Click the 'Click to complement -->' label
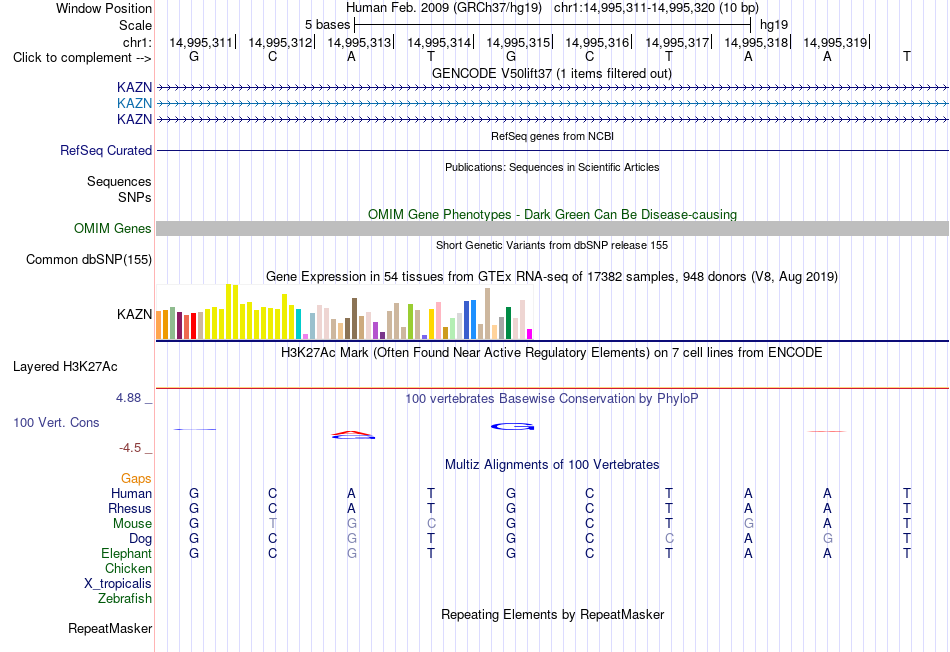 82,58
